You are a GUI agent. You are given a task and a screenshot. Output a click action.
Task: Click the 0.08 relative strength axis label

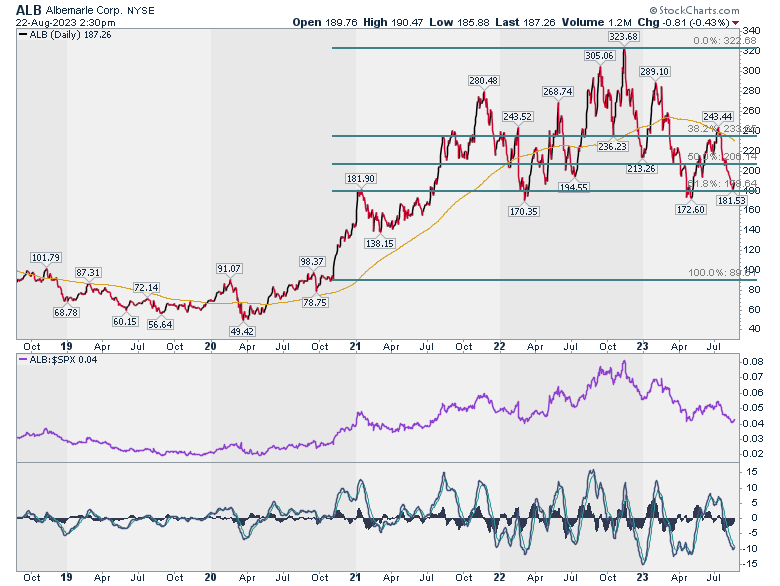(x=753, y=362)
